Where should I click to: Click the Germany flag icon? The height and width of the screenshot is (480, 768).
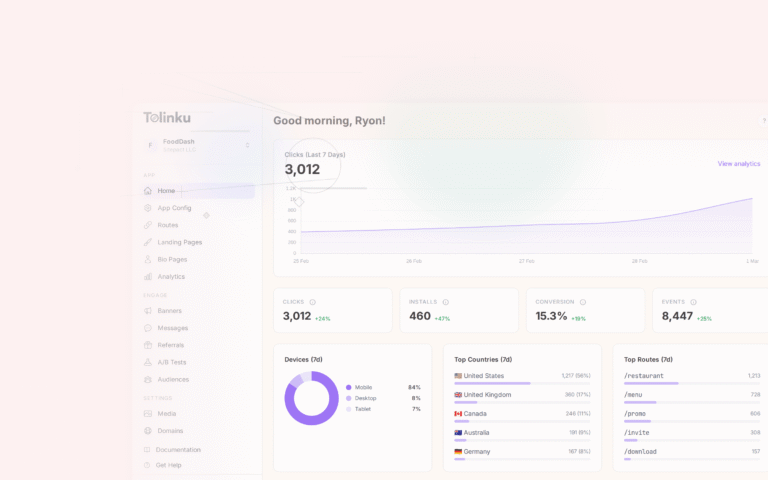[458, 452]
